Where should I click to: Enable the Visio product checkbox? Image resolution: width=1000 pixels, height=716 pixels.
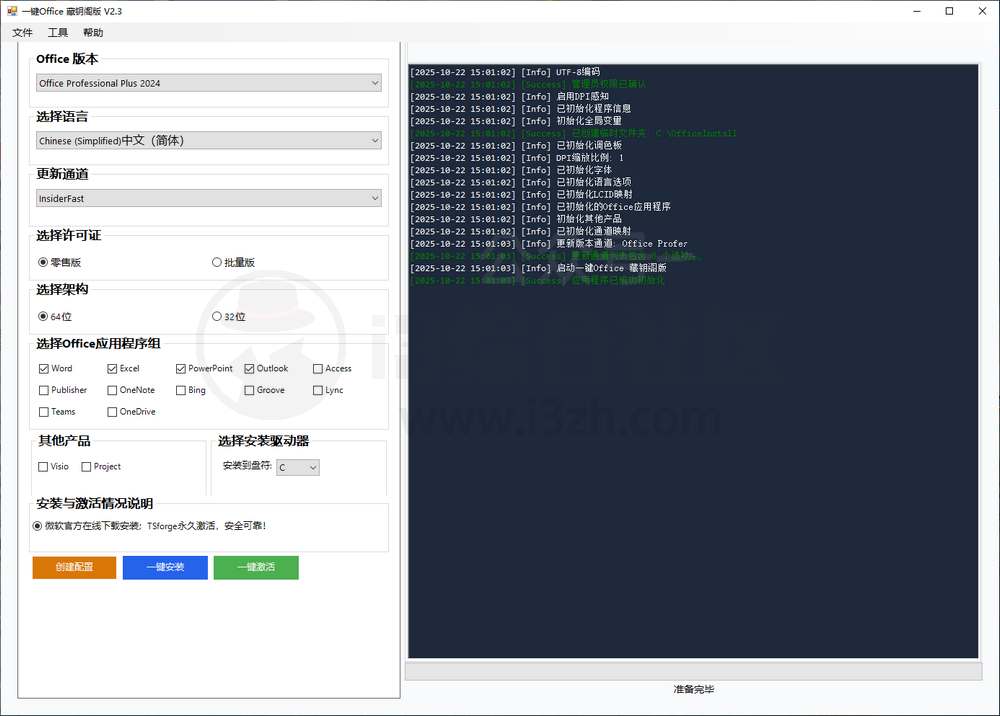[x=43, y=467]
